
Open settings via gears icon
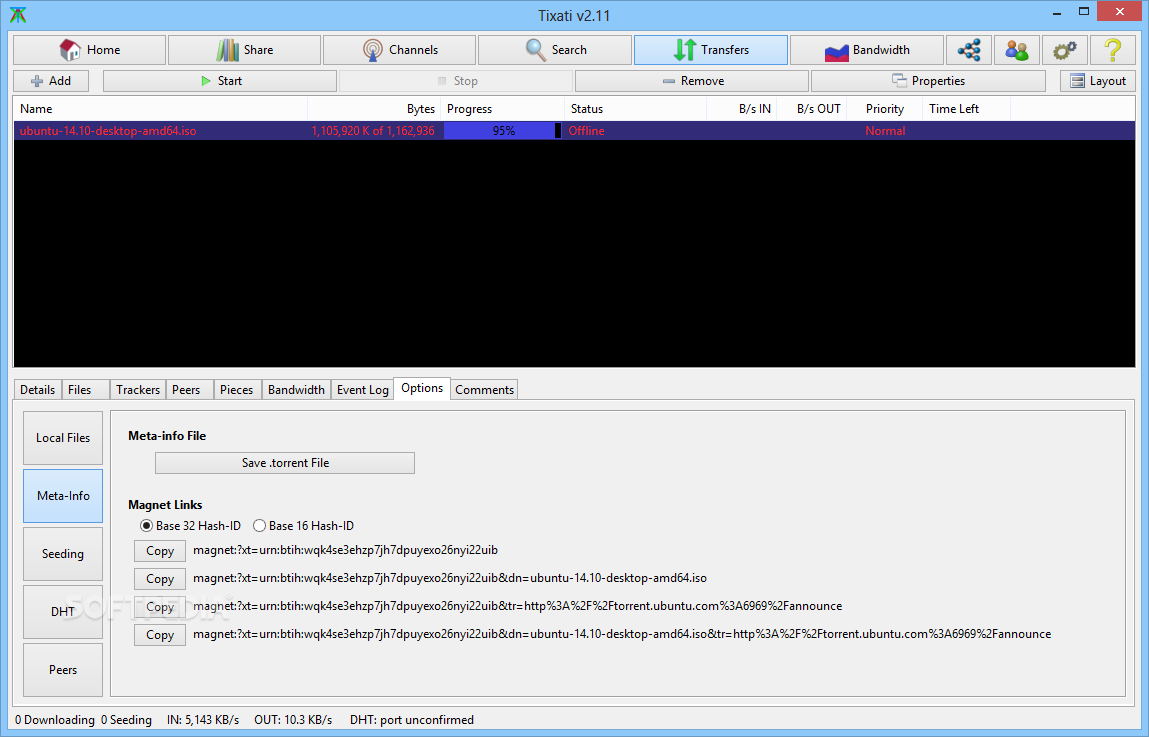1065,50
